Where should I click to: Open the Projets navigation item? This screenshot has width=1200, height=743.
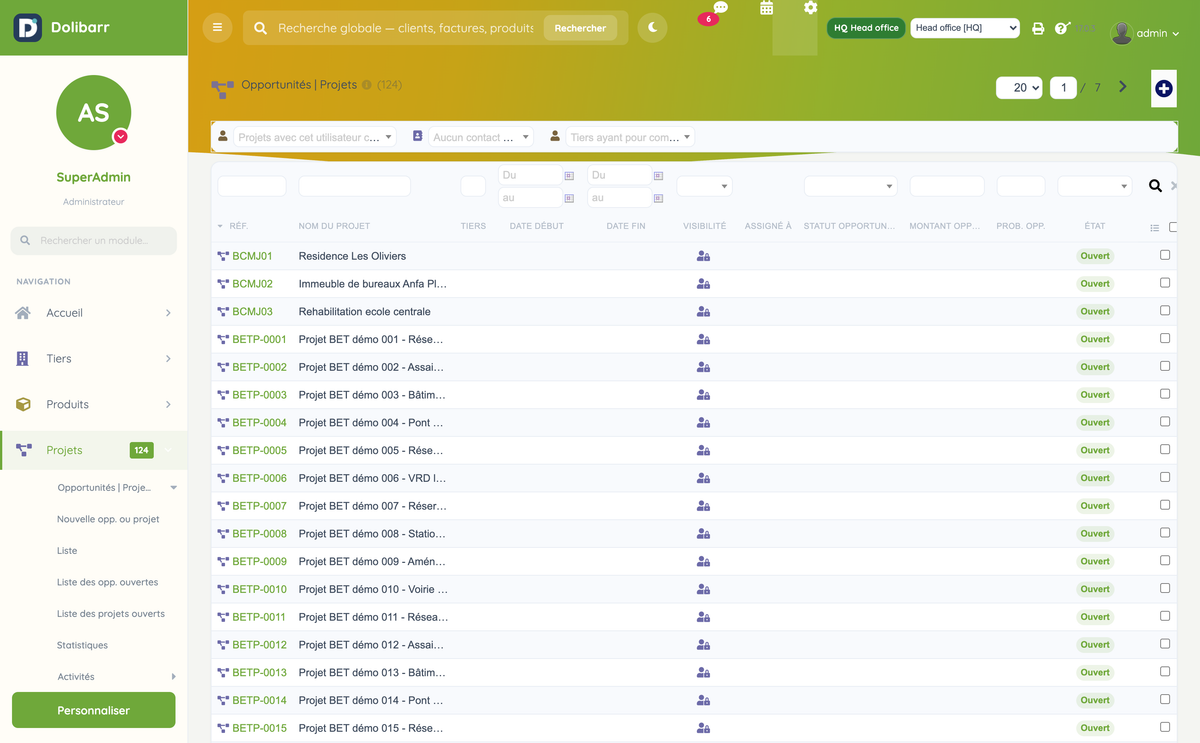tap(93, 451)
